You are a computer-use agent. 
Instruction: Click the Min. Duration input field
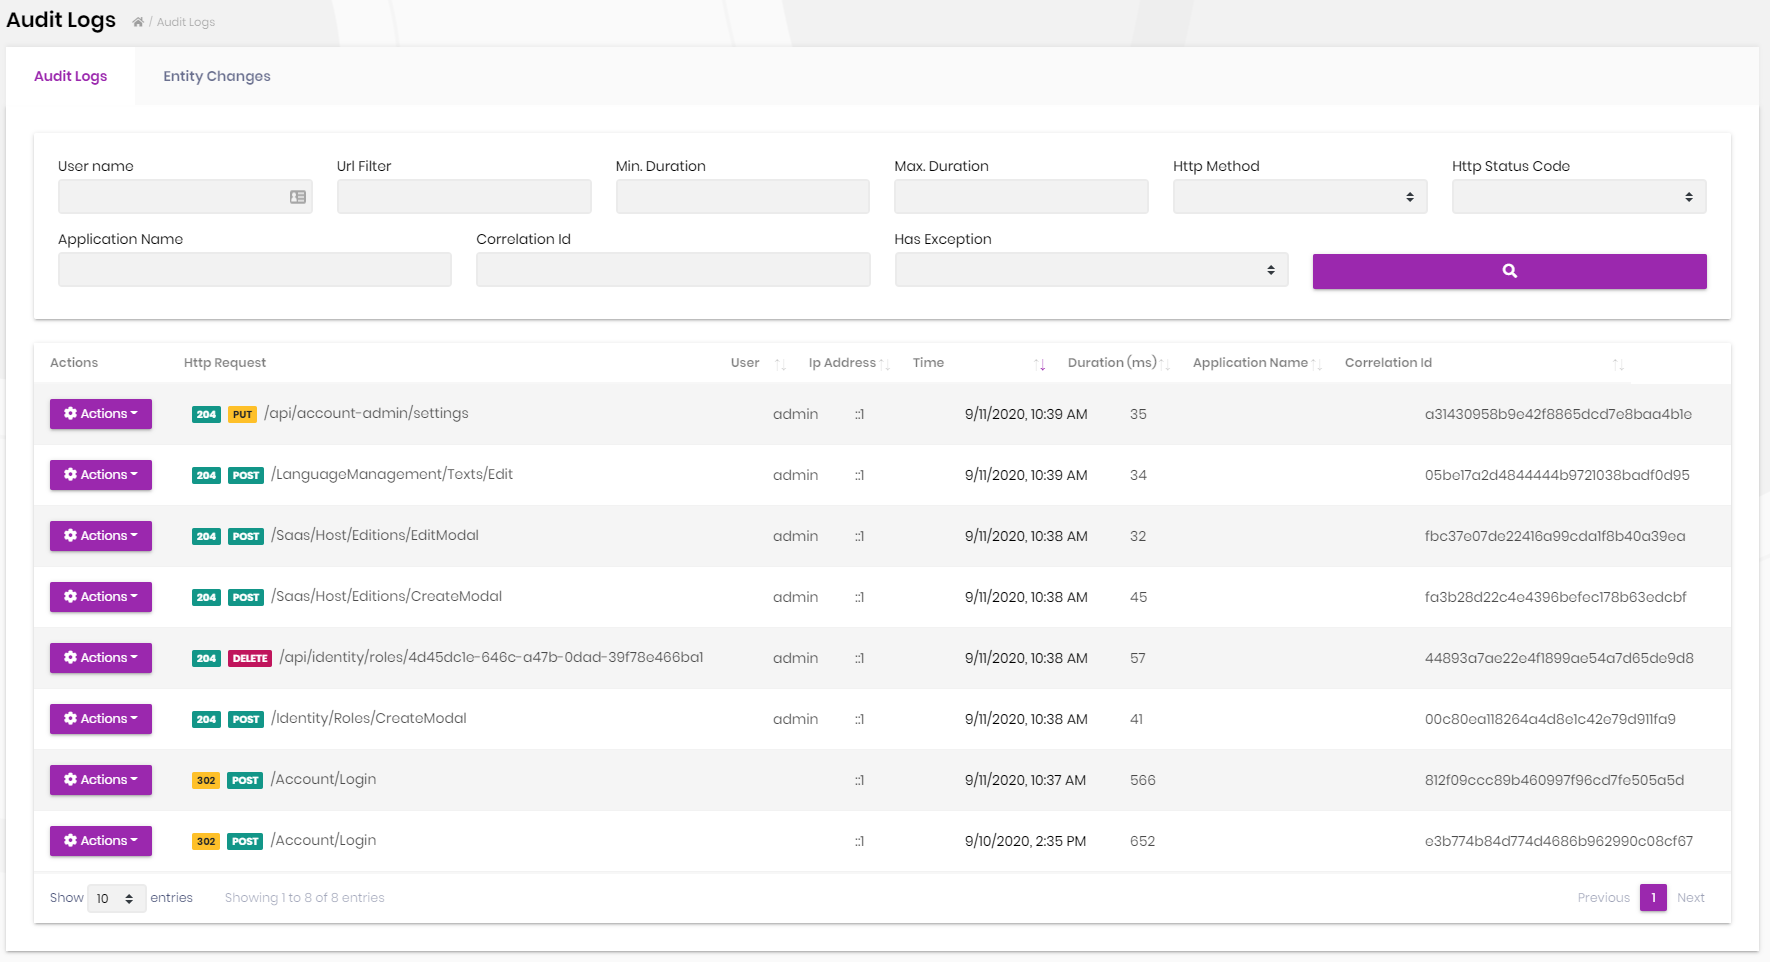click(742, 197)
